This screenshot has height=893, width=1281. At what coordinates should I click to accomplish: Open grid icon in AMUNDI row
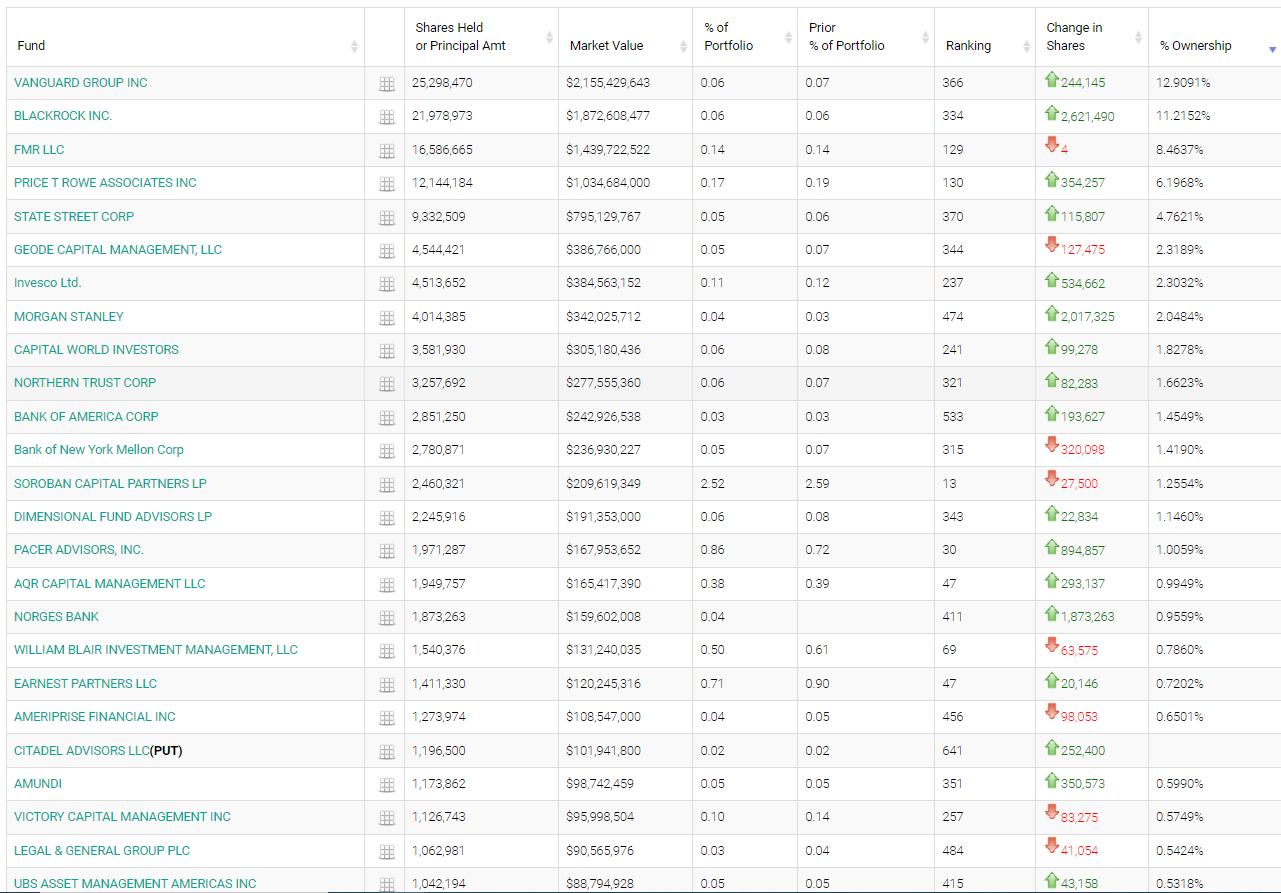pyautogui.click(x=387, y=785)
